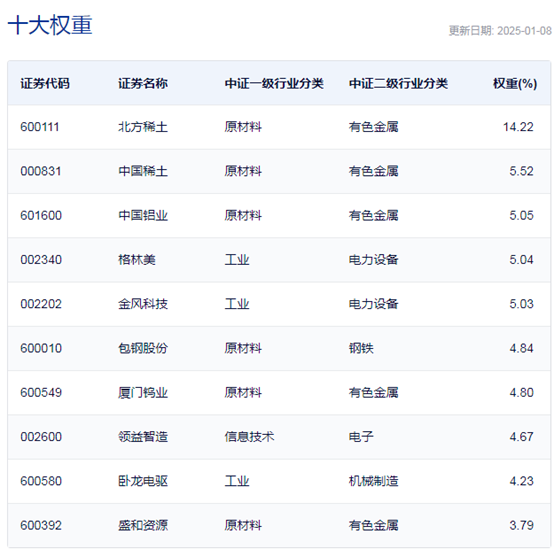Click the 十大权重 heading
Image resolution: width=554 pixels, height=557 pixels.
(50, 25)
